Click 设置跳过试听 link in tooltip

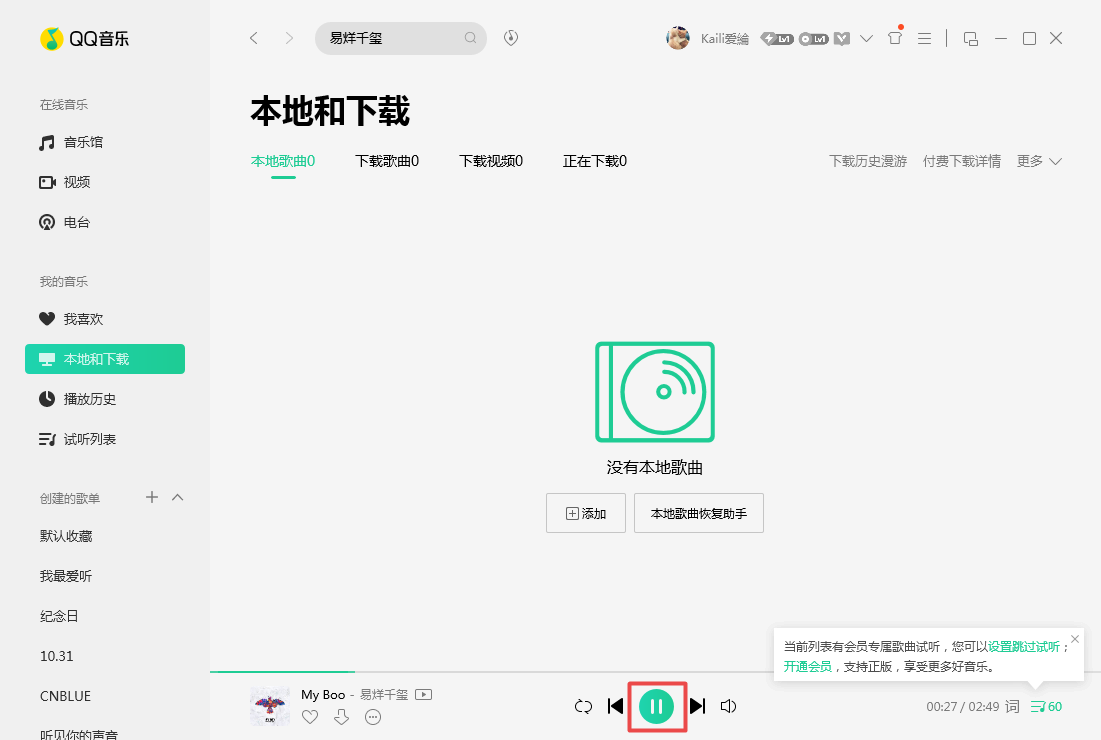click(1024, 647)
